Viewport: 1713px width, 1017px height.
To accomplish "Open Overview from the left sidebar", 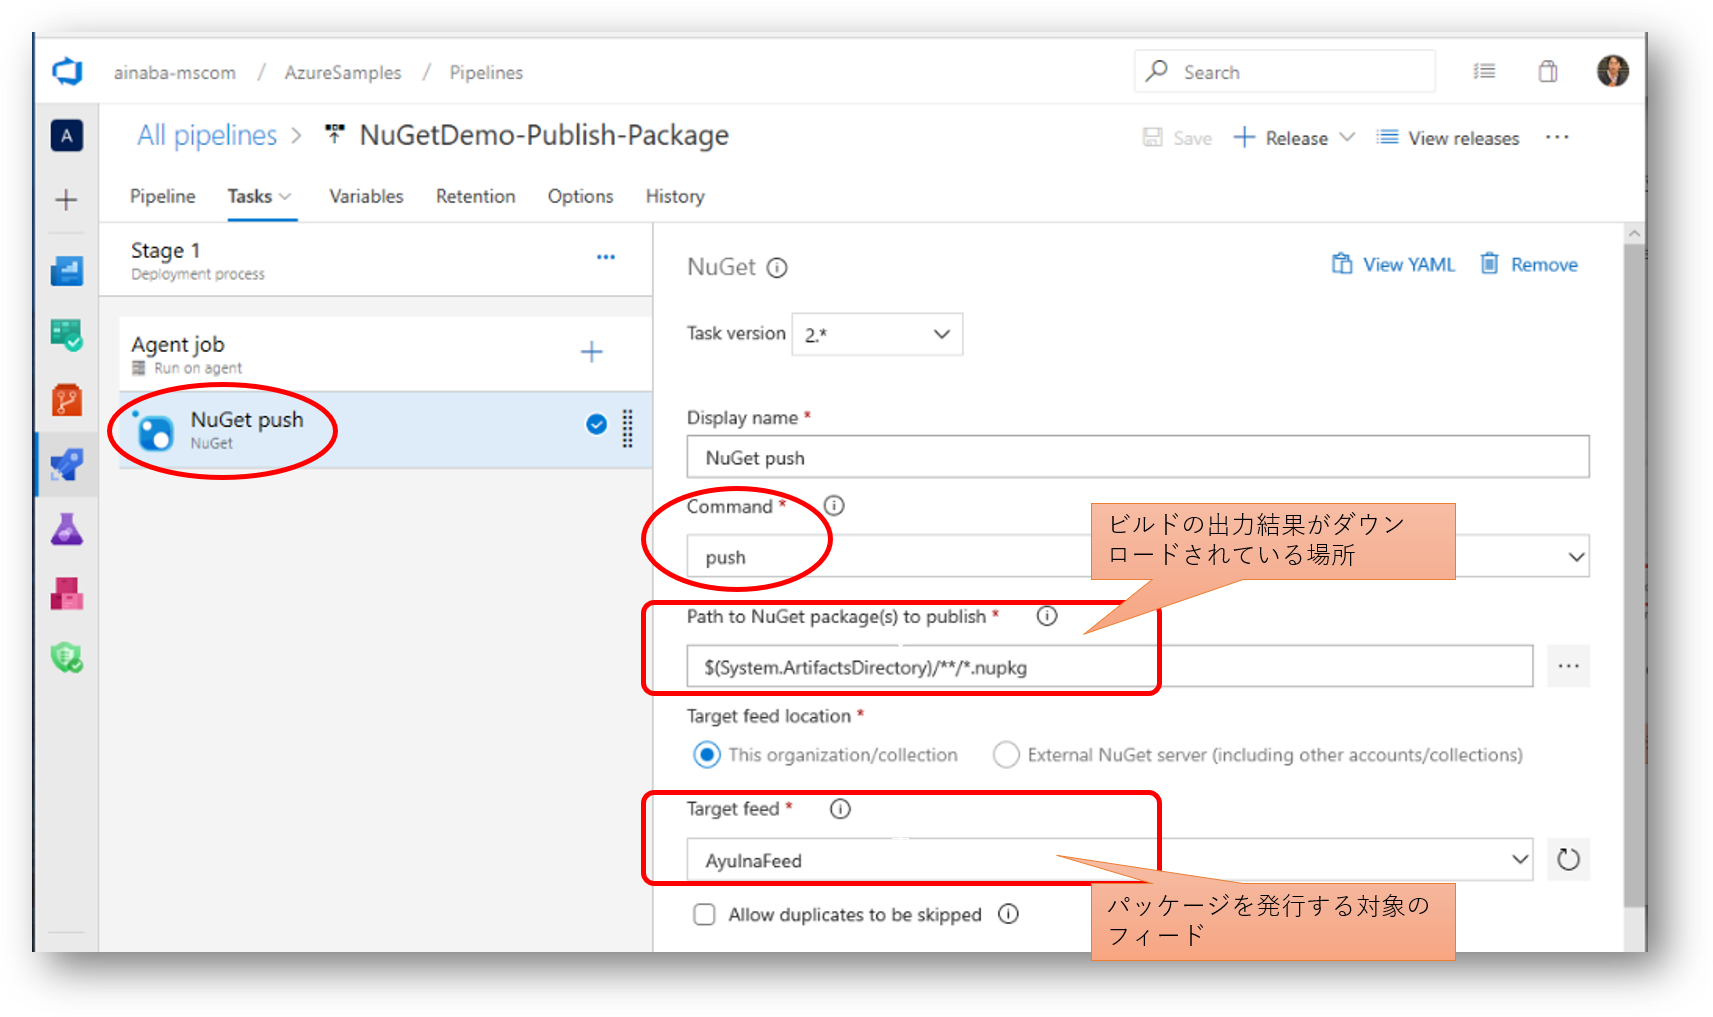I will 67,270.
